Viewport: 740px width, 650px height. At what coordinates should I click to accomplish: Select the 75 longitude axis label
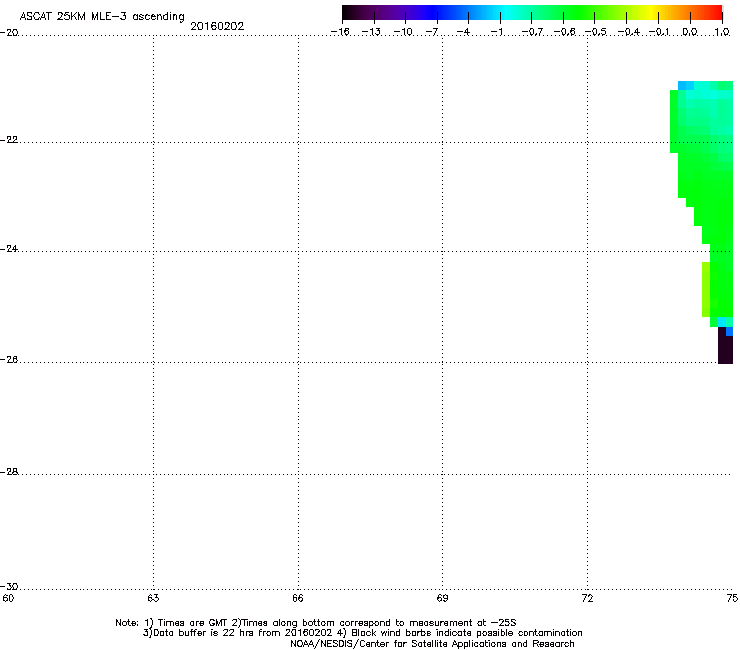click(732, 599)
